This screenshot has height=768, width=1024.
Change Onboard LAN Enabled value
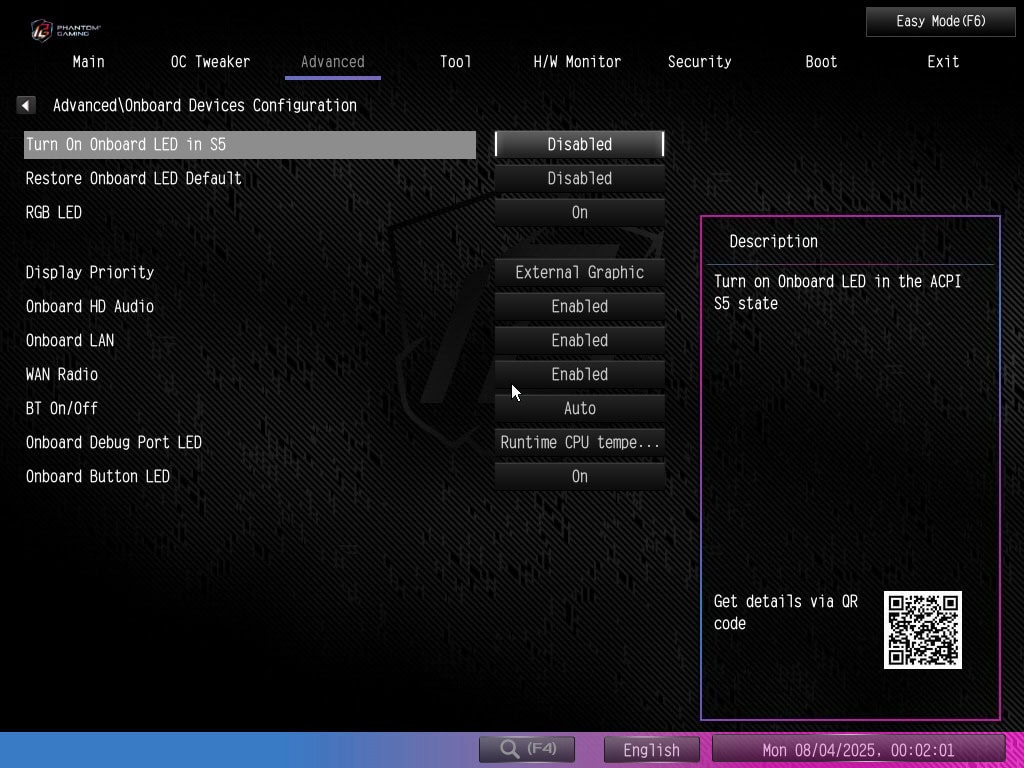(579, 340)
